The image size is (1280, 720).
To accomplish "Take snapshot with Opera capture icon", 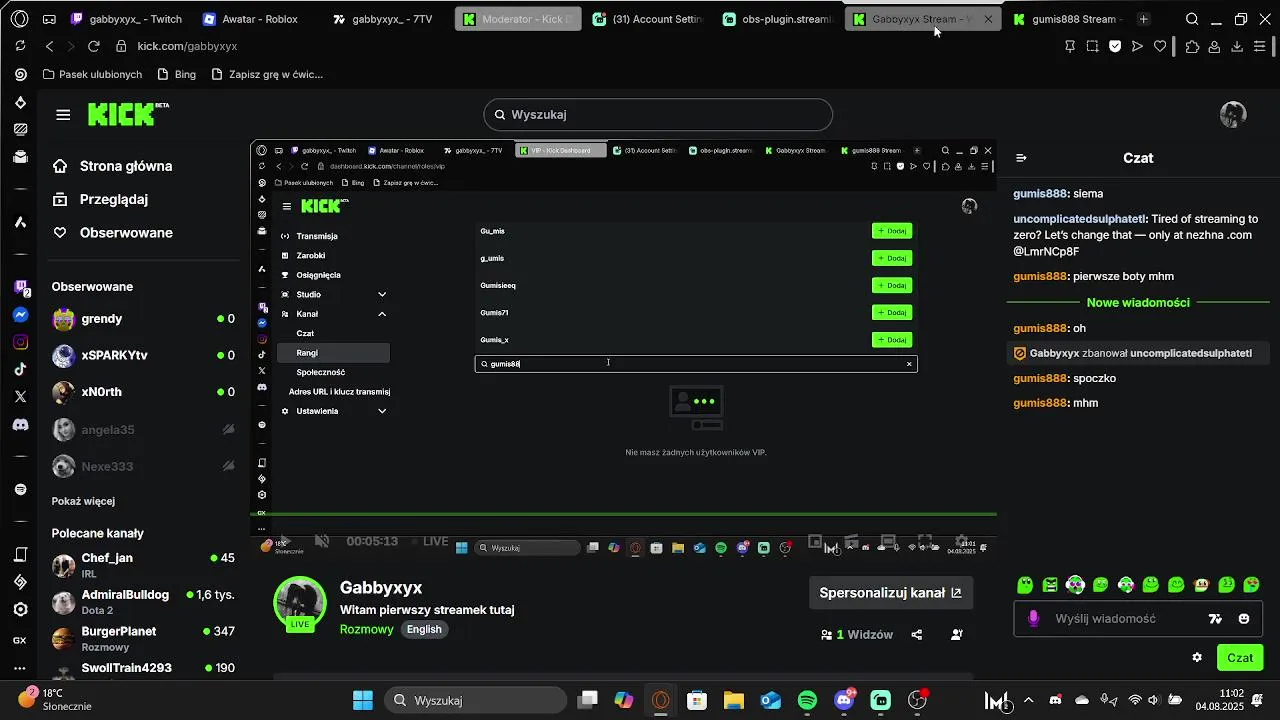I will click(1092, 46).
